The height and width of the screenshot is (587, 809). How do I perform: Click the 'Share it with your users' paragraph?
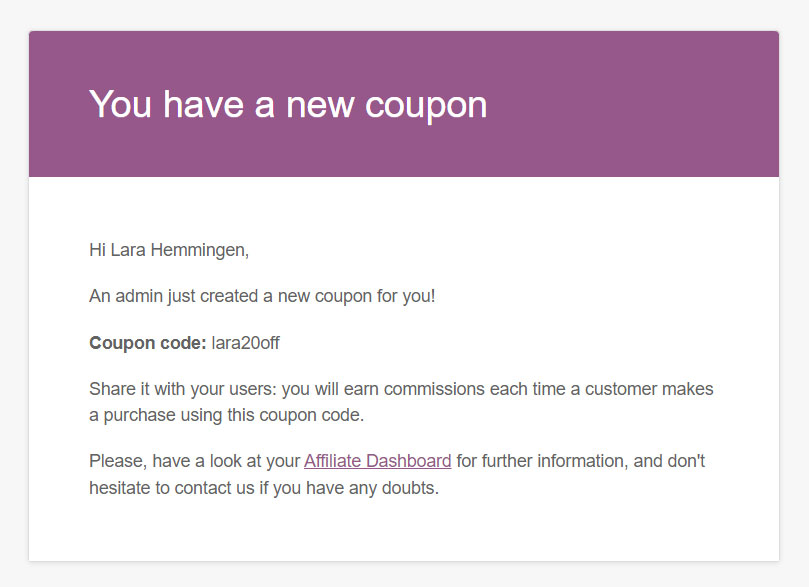(x=401, y=402)
